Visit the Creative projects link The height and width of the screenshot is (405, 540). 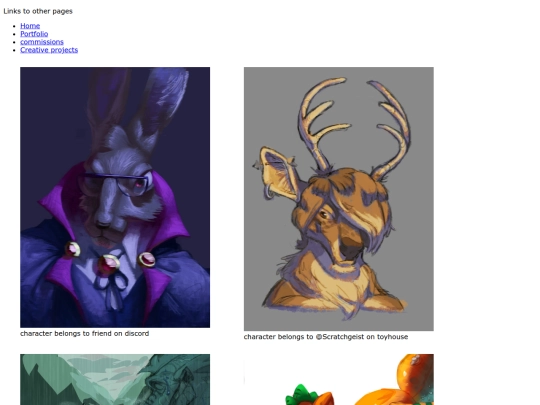coord(49,50)
